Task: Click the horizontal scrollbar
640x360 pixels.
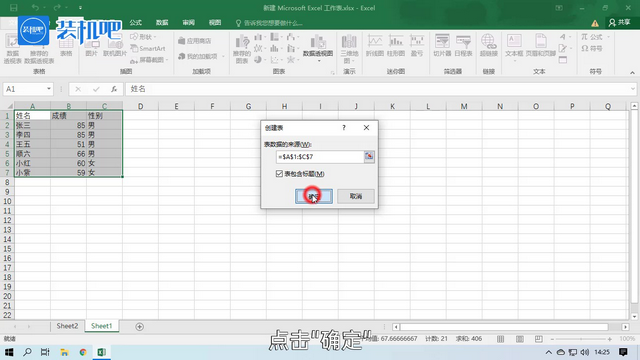Action: point(504,327)
